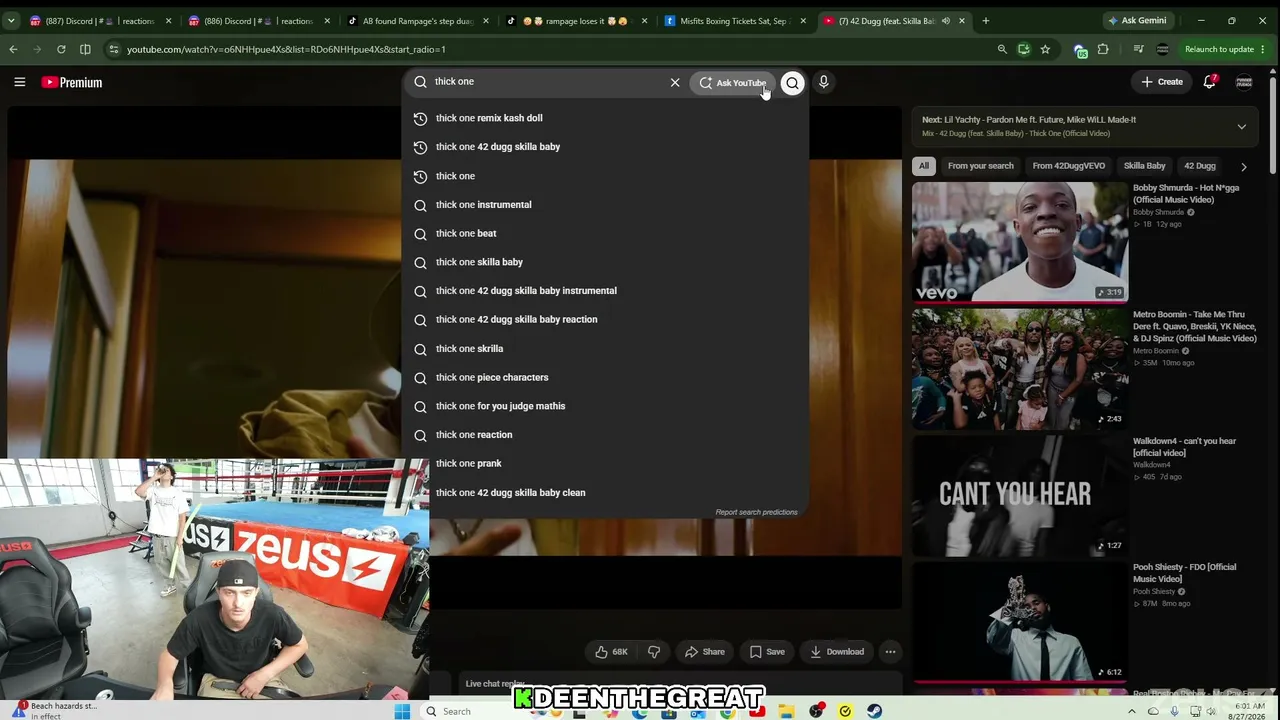Image resolution: width=1280 pixels, height=720 pixels.
Task: Dislike the video
Action: (x=654, y=652)
